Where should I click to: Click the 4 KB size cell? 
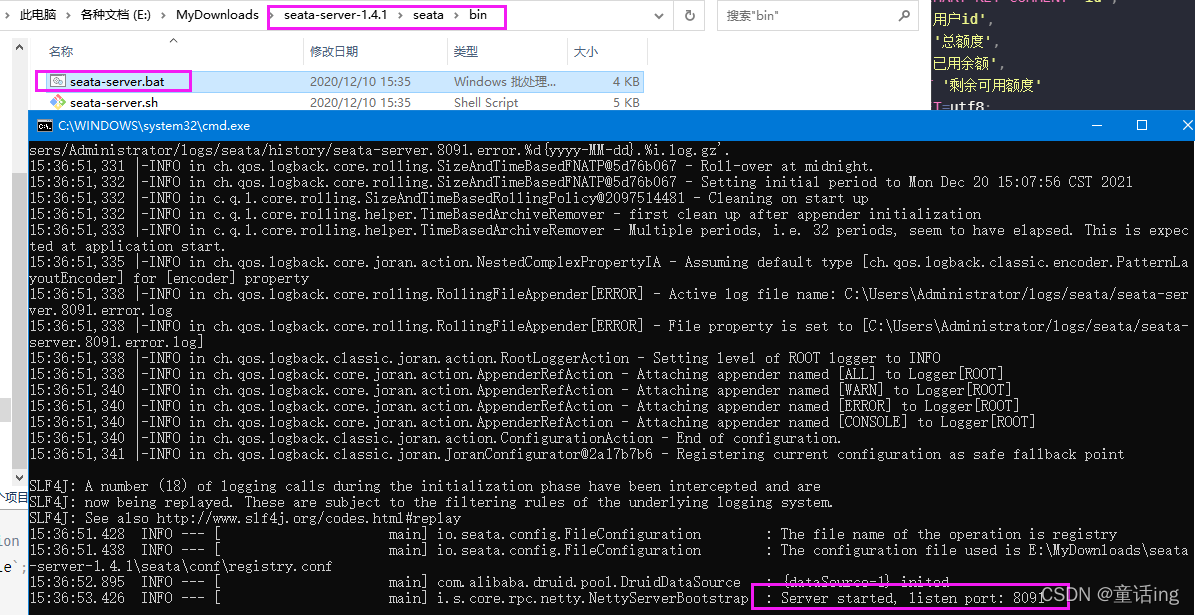pos(626,82)
